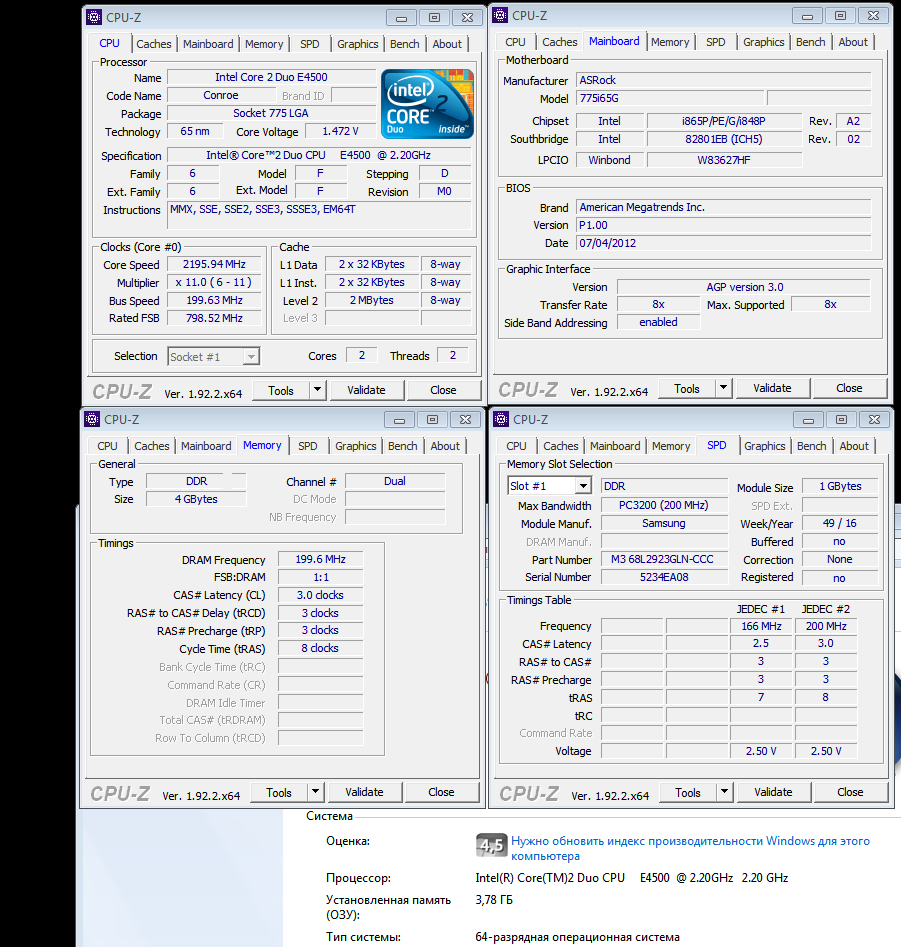Expand Tools arrow in the SPD window
Viewport: 901px width, 947px height.
coord(724,792)
